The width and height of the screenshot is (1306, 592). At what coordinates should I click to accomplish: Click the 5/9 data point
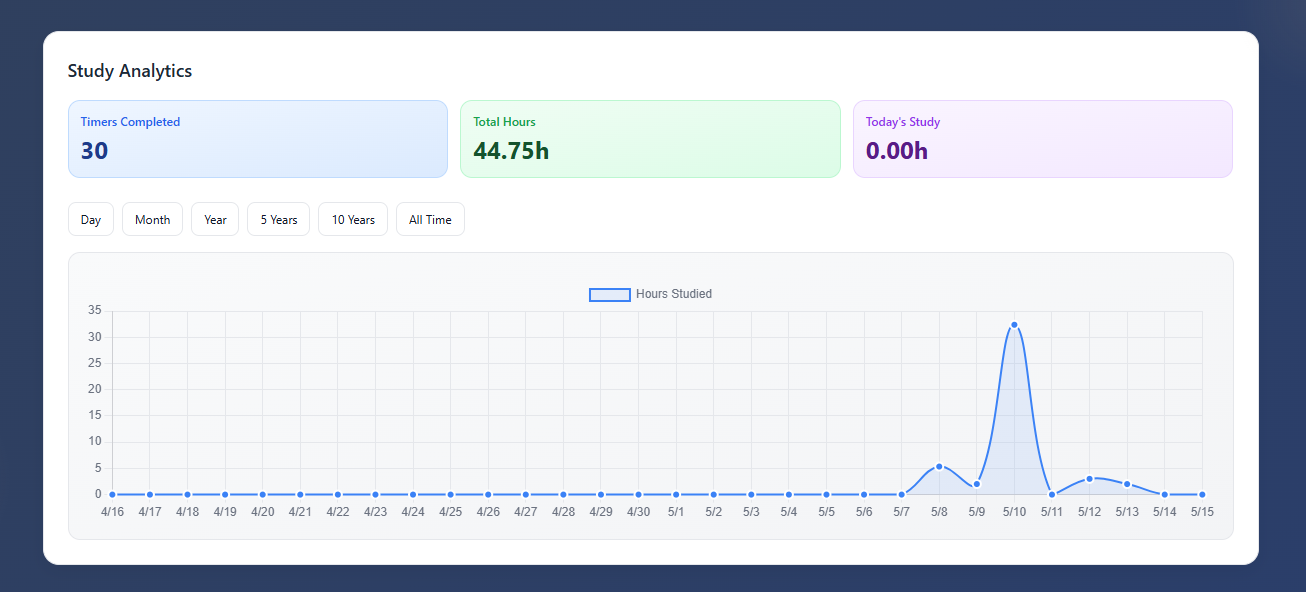[977, 484]
